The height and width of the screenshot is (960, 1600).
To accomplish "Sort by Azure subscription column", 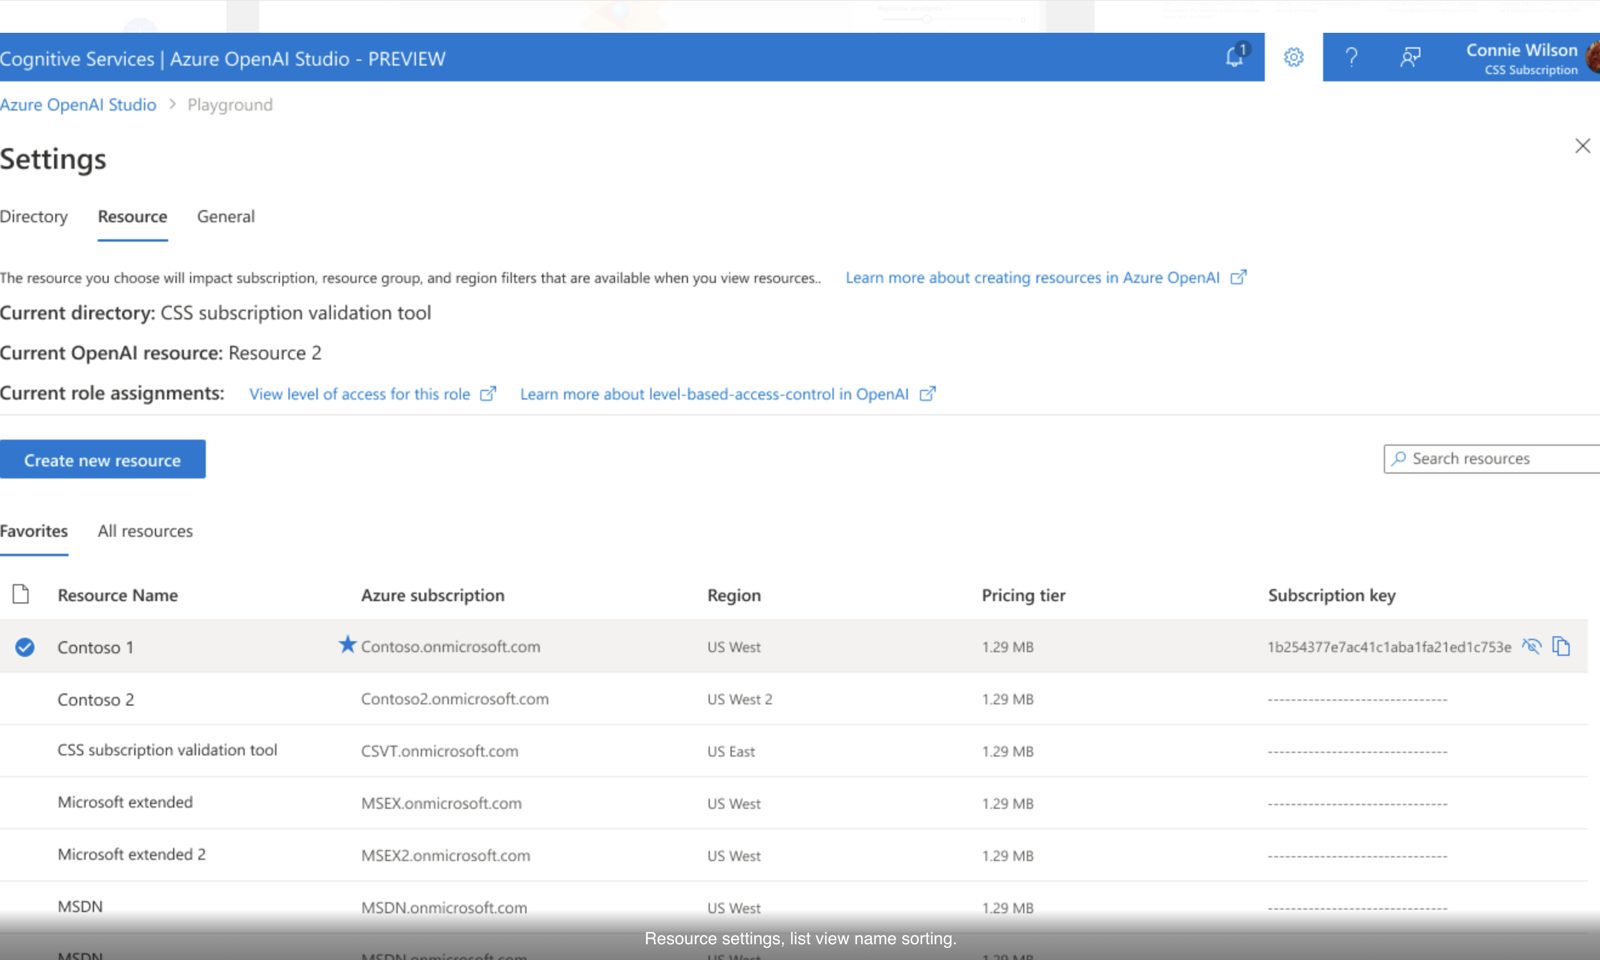I will pos(433,595).
